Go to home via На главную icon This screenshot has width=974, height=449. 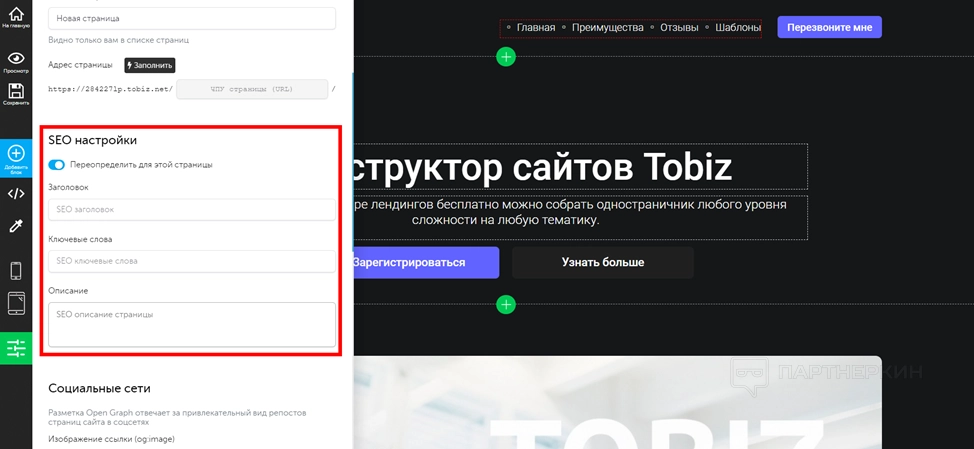16,17
